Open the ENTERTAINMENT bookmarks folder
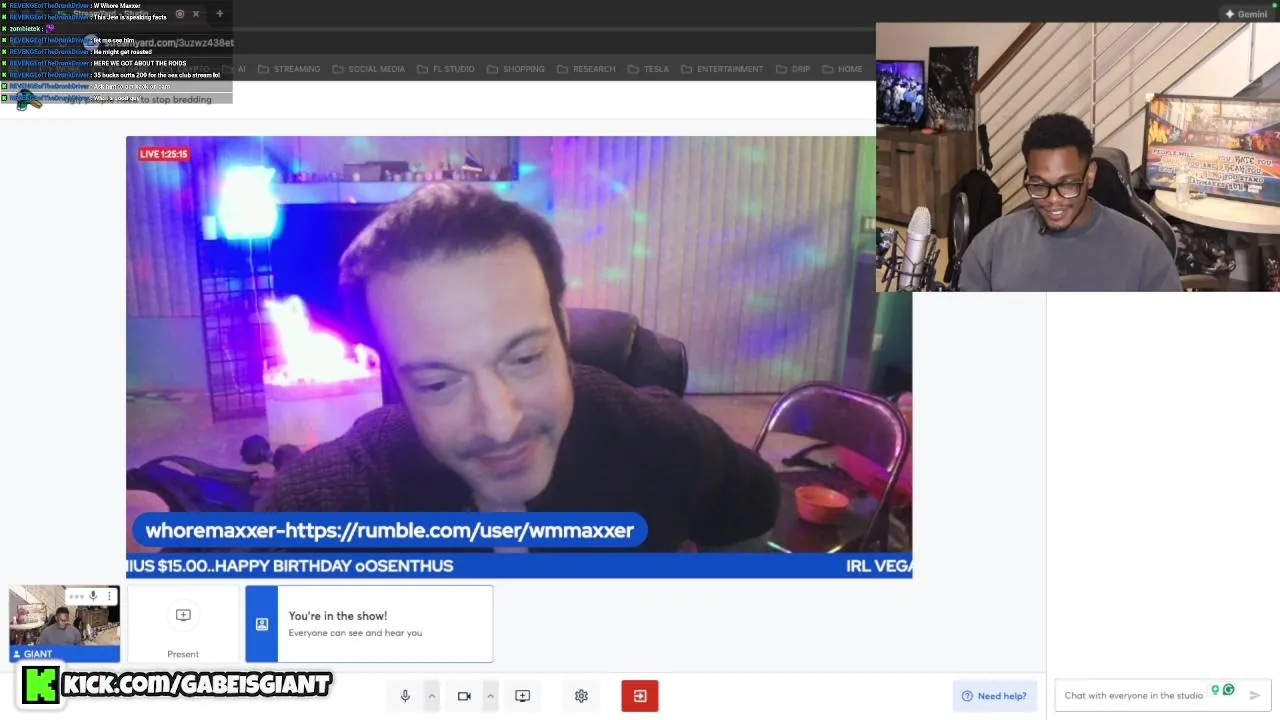 pos(722,69)
